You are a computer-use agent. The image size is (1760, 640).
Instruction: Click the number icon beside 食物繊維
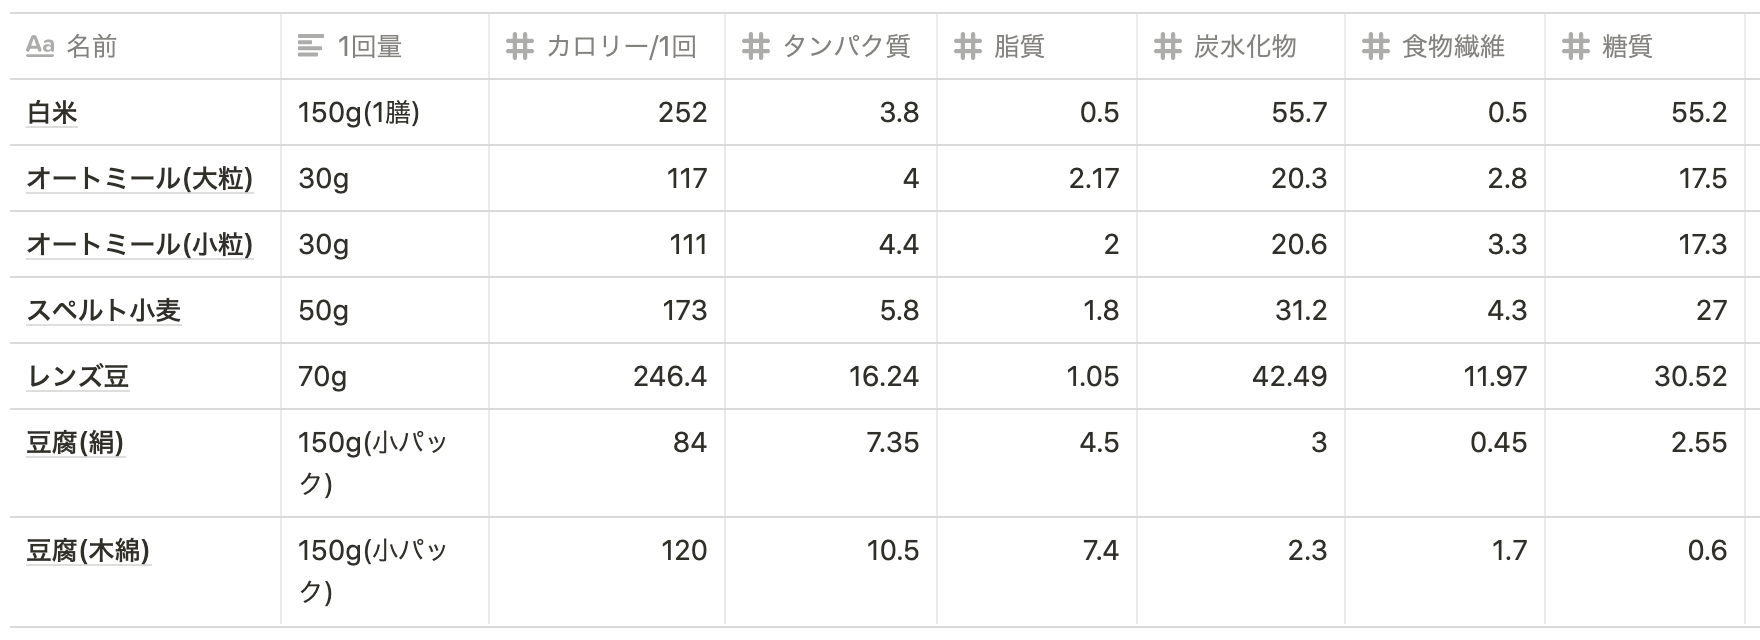1375,46
